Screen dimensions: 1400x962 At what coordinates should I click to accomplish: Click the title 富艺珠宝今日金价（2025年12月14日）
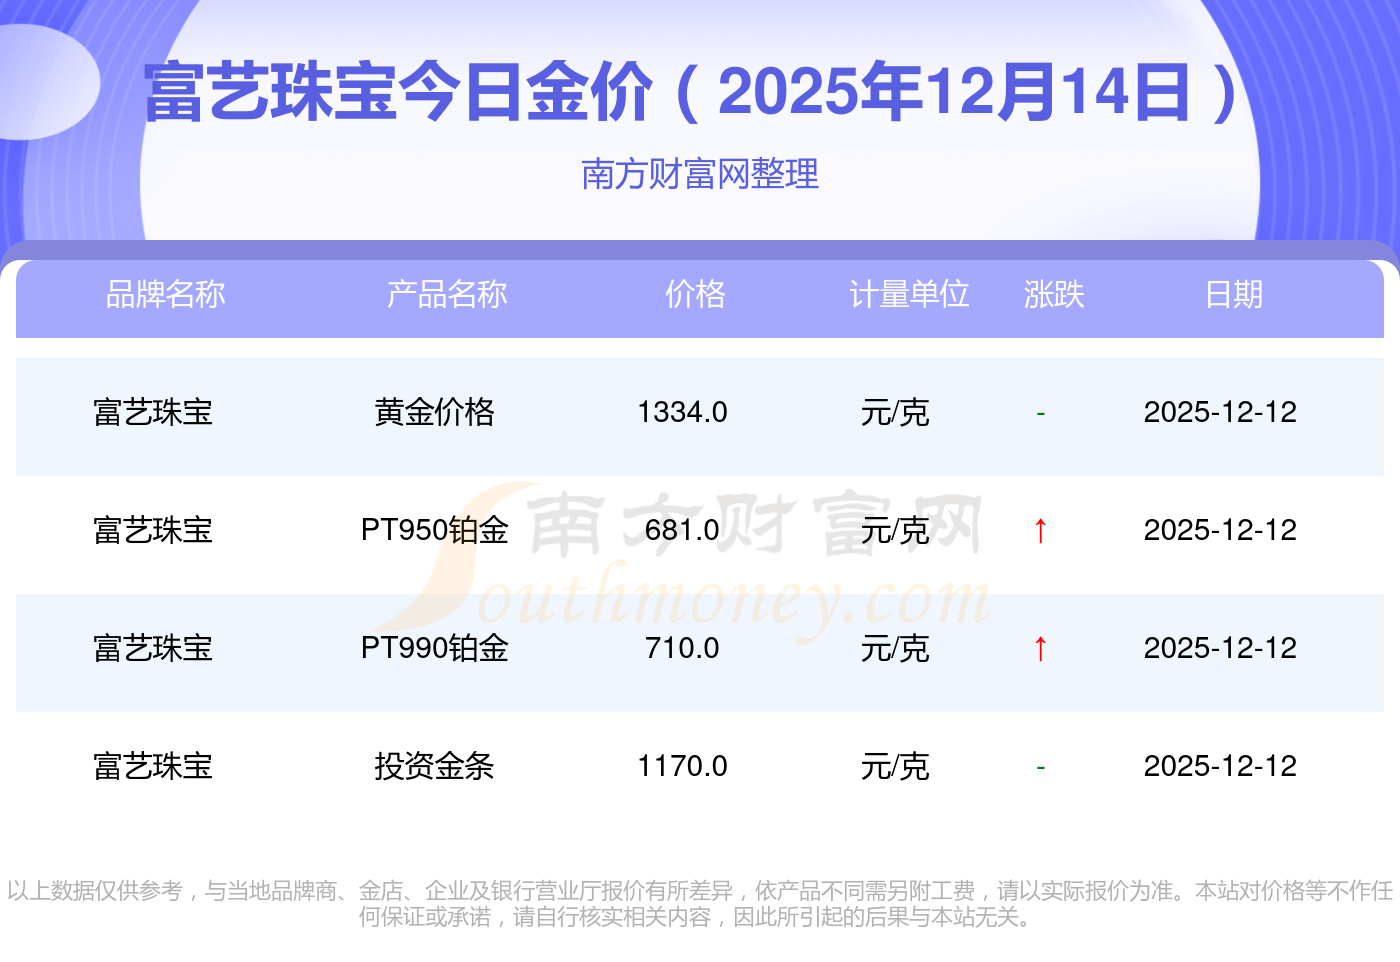click(x=693, y=92)
